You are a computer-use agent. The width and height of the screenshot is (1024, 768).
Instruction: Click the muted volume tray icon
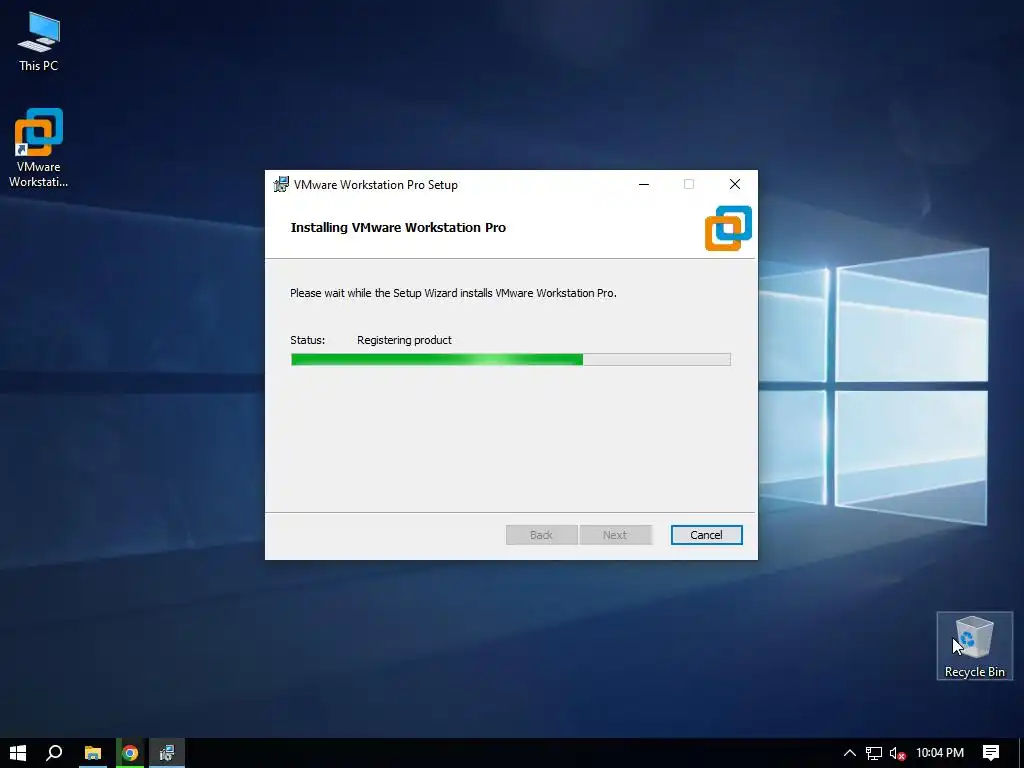897,753
